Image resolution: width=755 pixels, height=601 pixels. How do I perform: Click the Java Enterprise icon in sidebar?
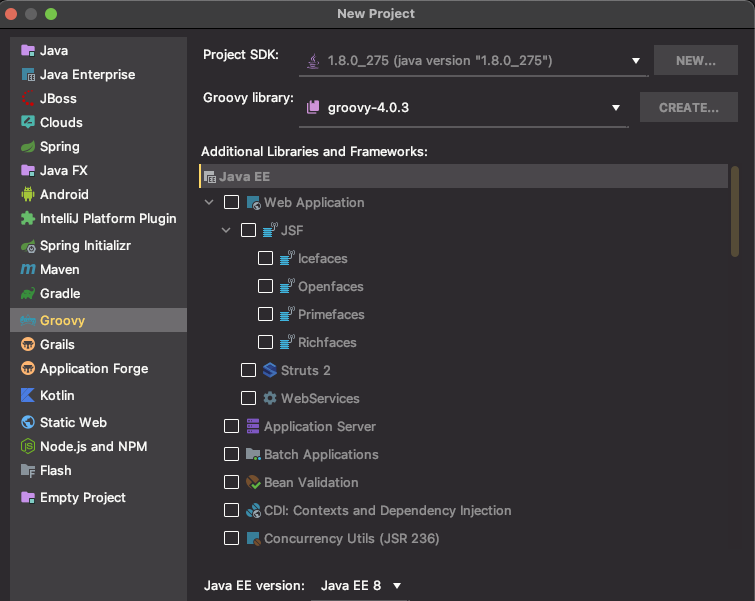click(28, 75)
